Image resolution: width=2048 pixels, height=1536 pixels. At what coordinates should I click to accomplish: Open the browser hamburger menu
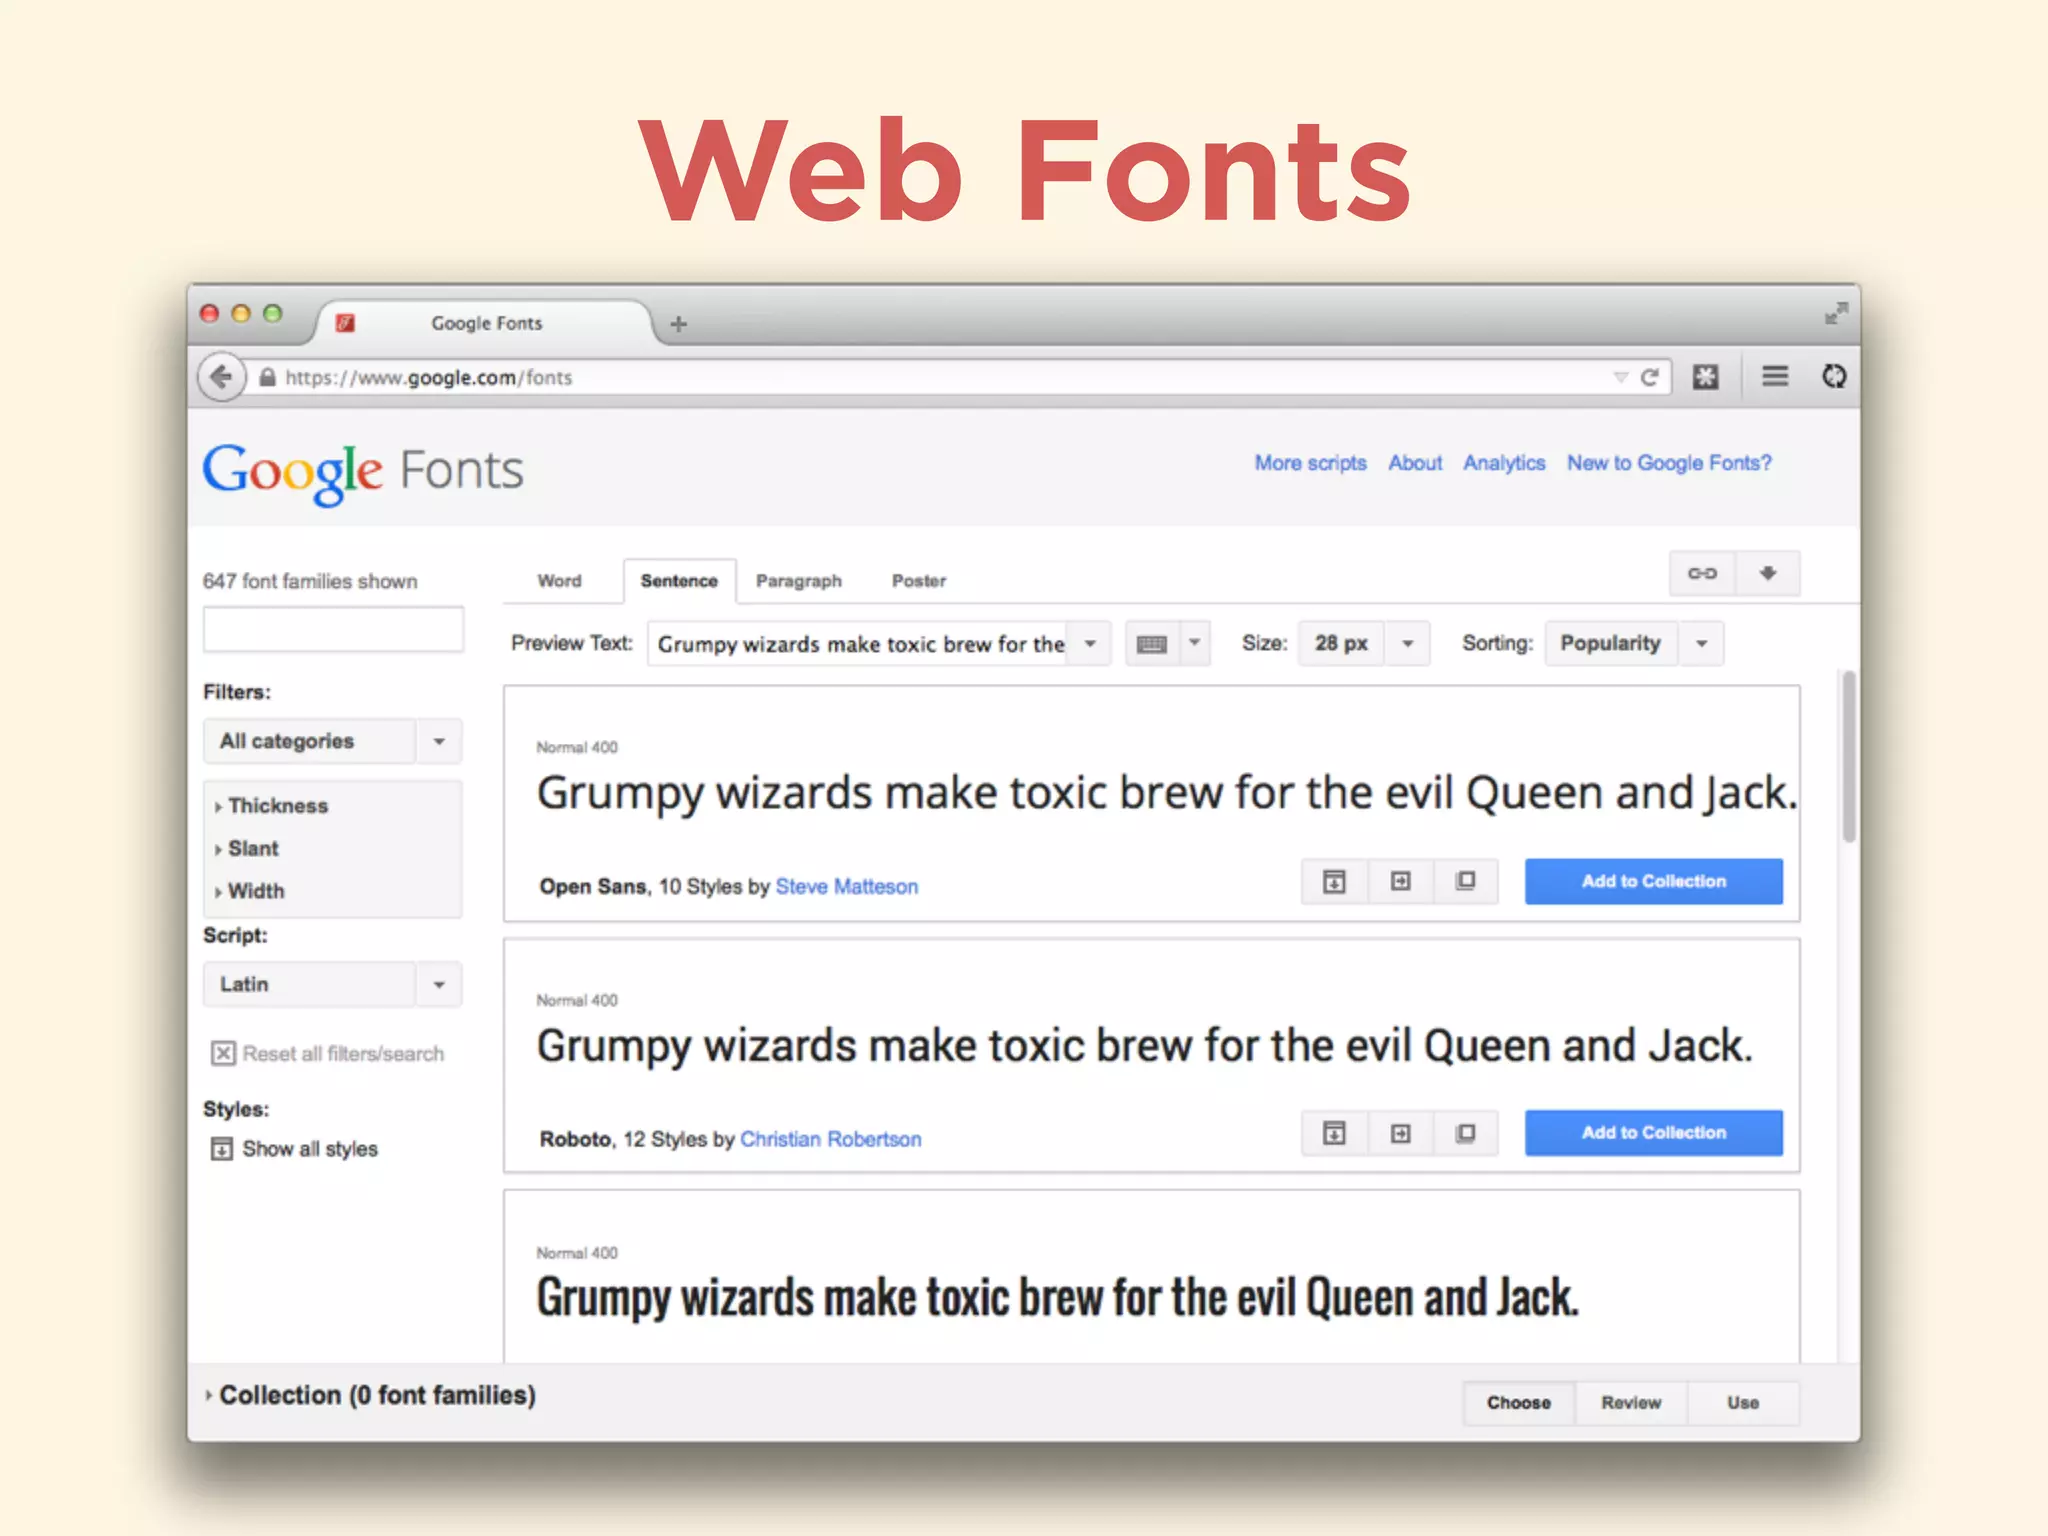point(1775,376)
